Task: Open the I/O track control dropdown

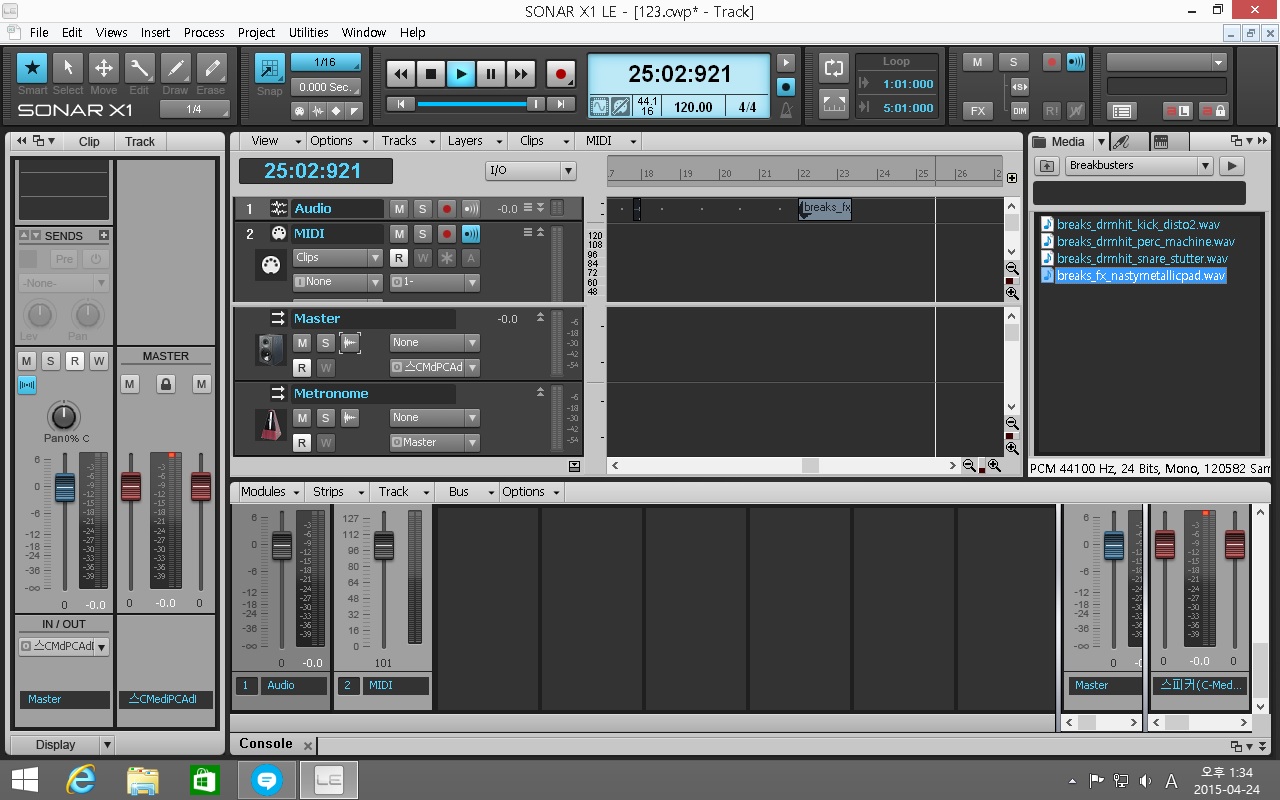Action: (531, 171)
